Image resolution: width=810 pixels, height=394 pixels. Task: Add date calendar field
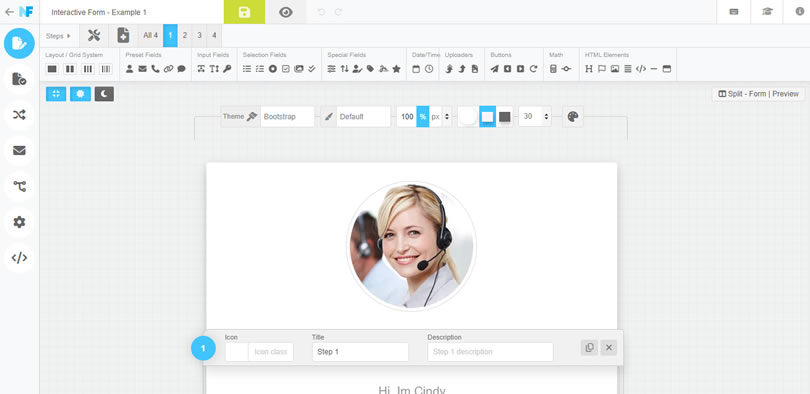(x=416, y=69)
